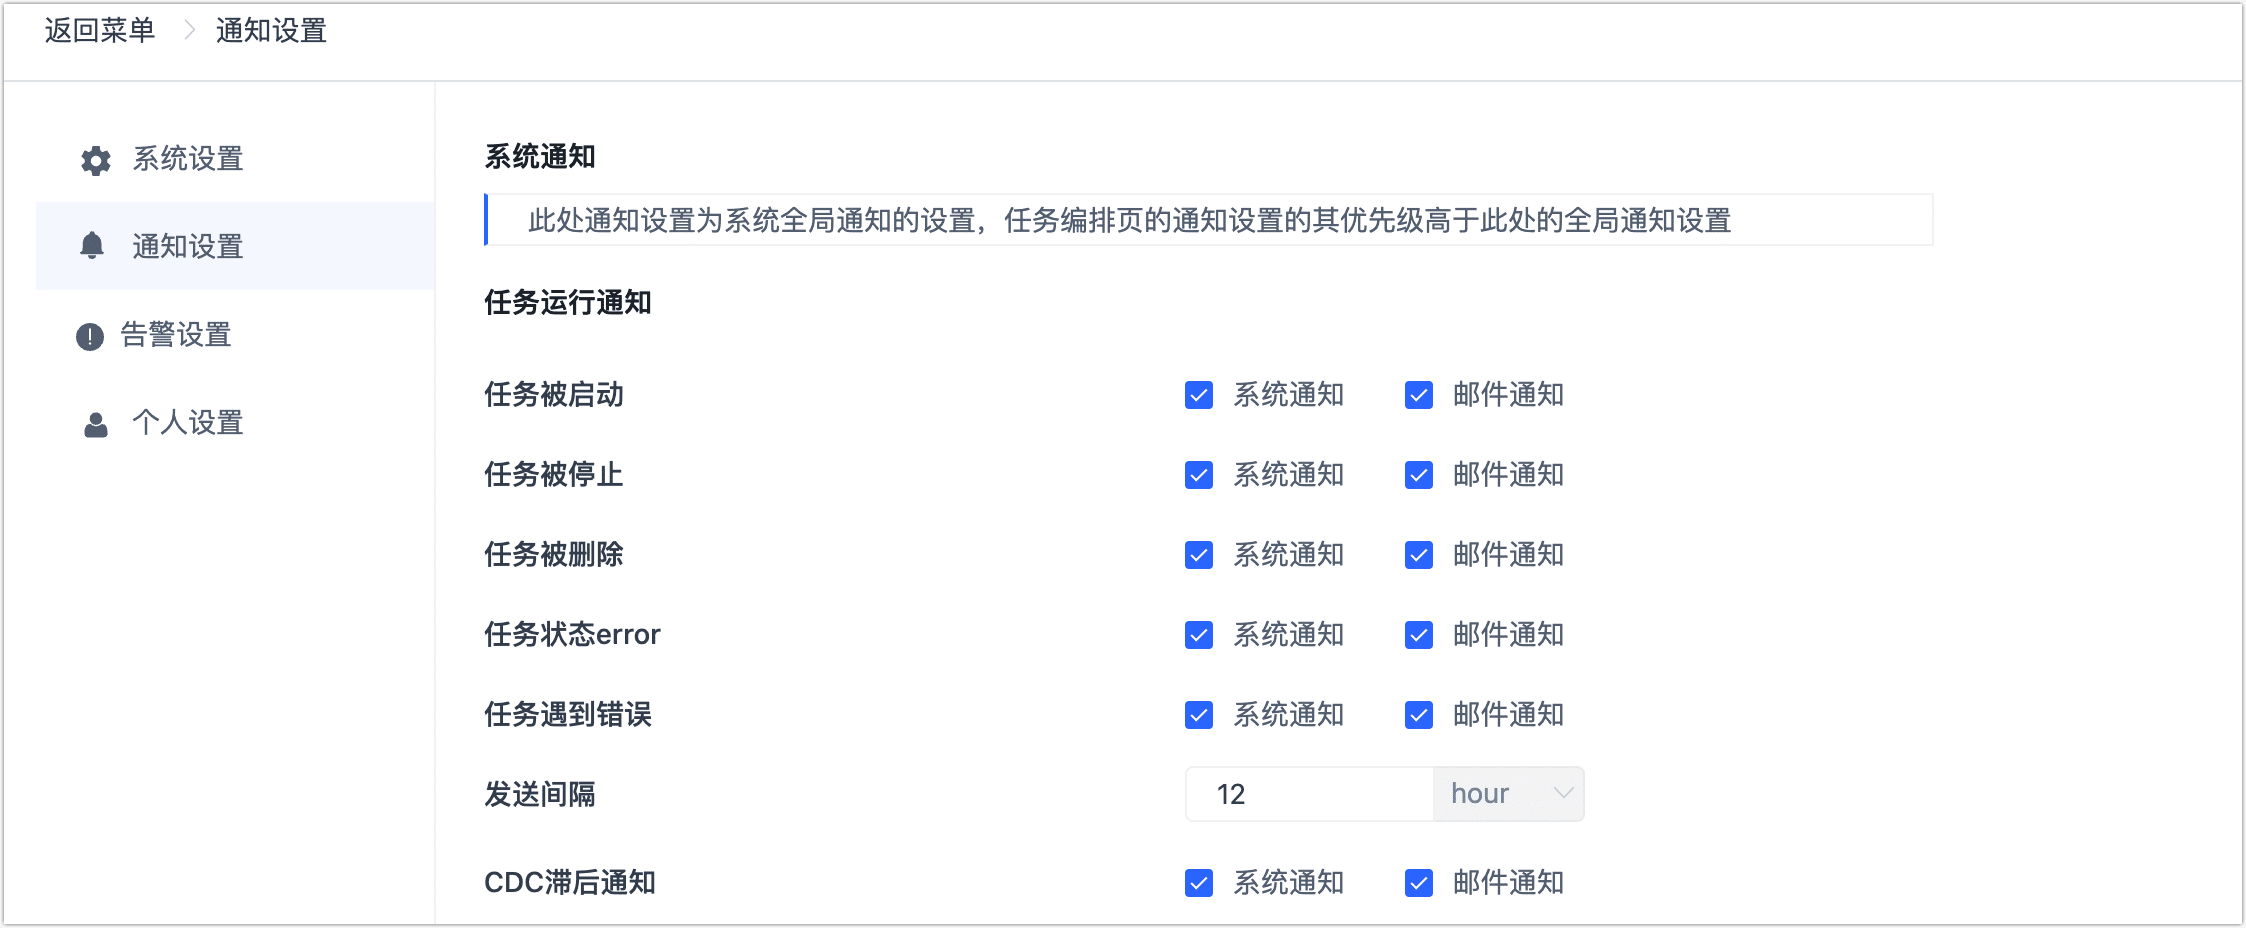Disable 系统通知 for 任务被启动
The image size is (2246, 928).
tap(1198, 395)
